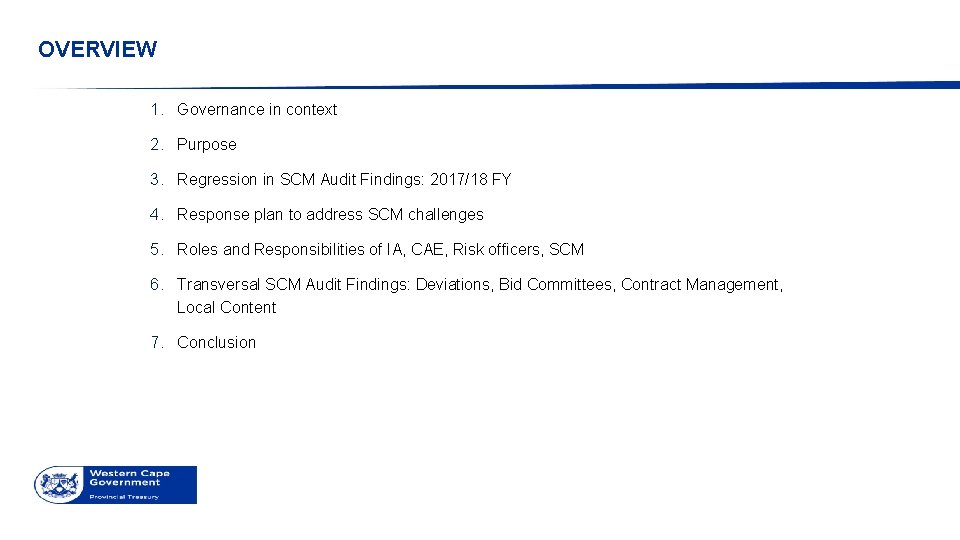This screenshot has height=540, width=960.
Task: Select the number 7 list marker
Action: (x=157, y=342)
